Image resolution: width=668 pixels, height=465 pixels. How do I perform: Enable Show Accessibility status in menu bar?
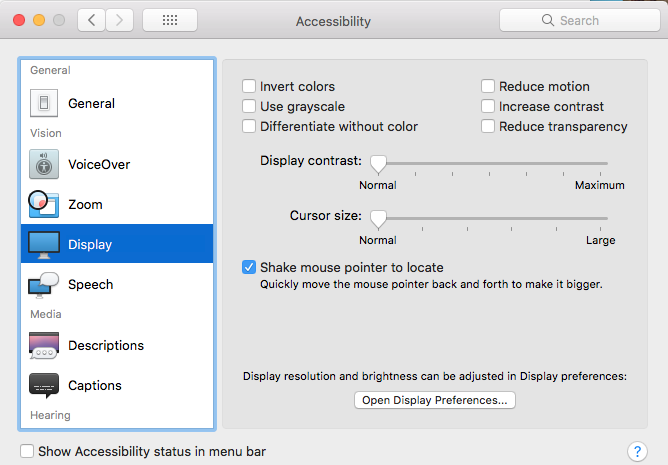[x=27, y=452]
